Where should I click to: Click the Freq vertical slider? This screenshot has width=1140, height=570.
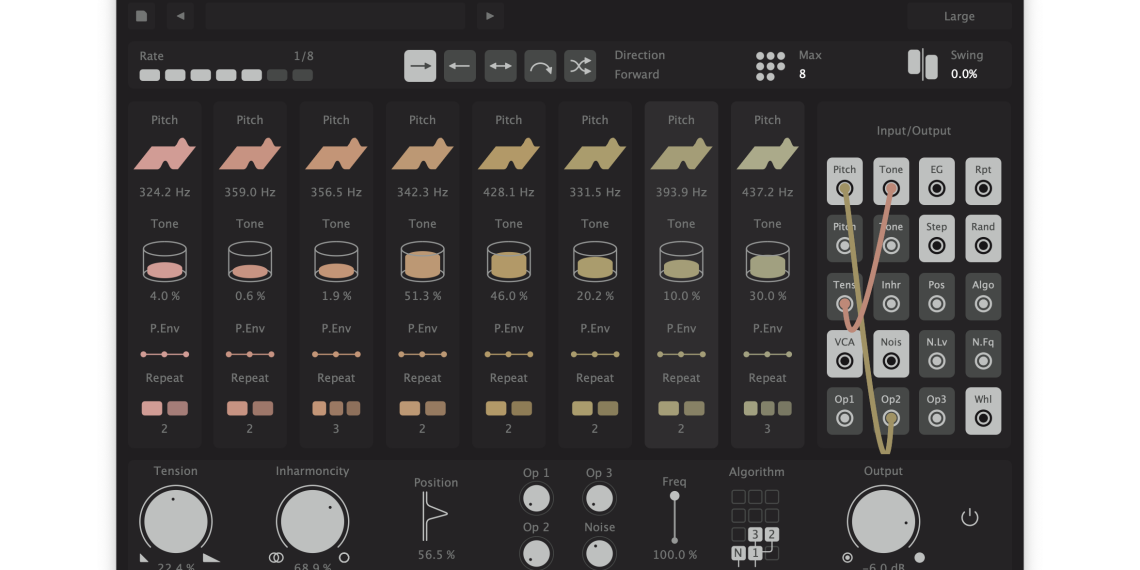674,518
